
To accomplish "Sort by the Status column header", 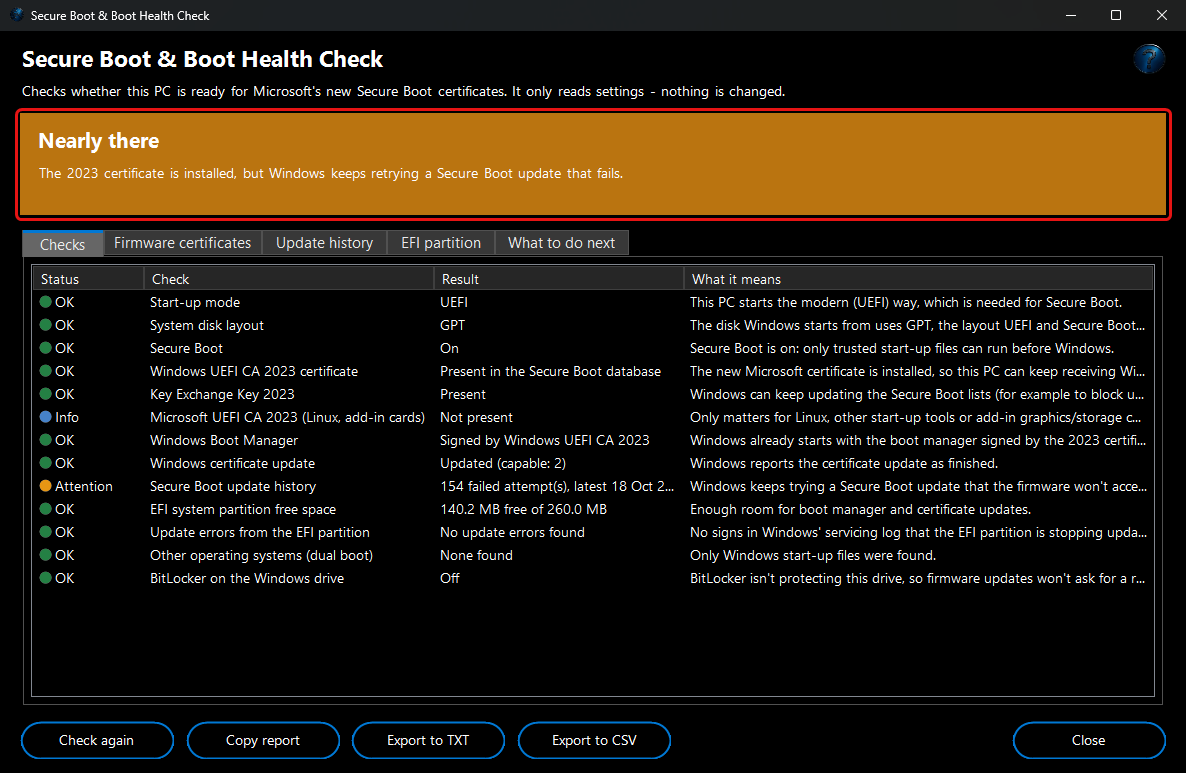I will click(88, 279).
